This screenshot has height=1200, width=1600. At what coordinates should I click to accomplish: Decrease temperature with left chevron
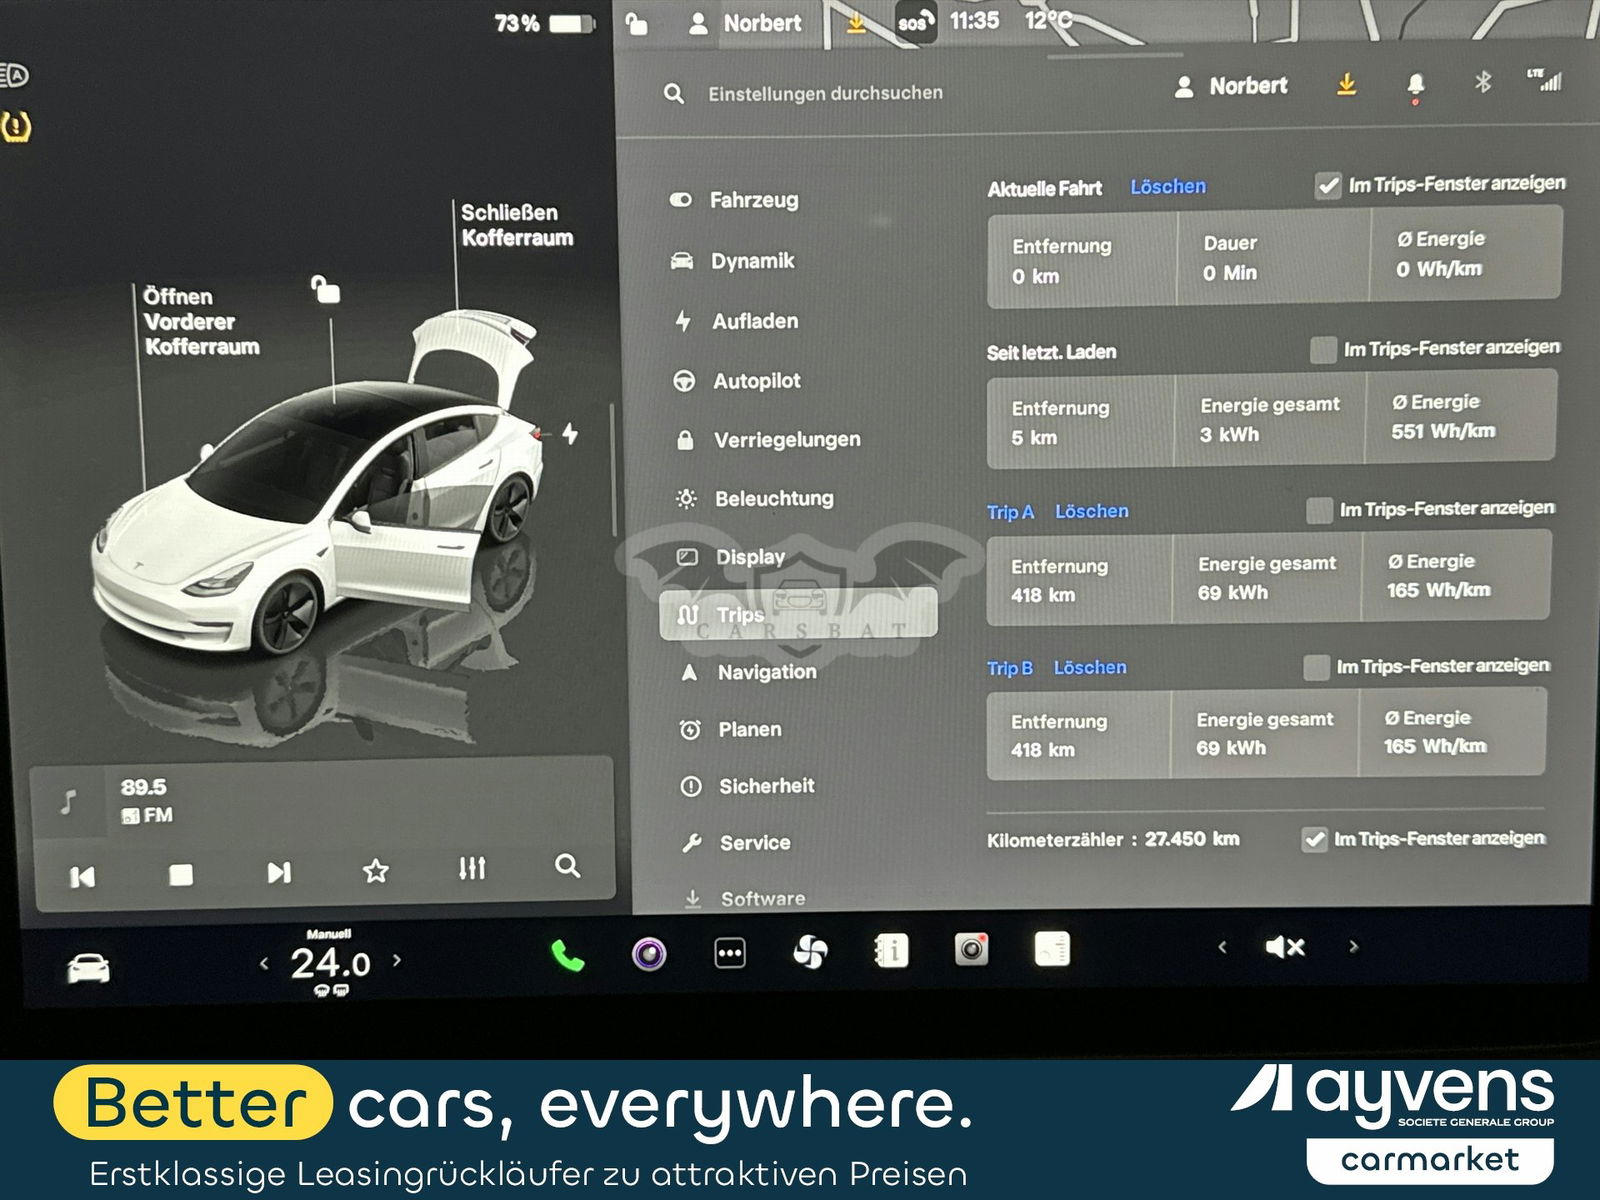pyautogui.click(x=264, y=964)
